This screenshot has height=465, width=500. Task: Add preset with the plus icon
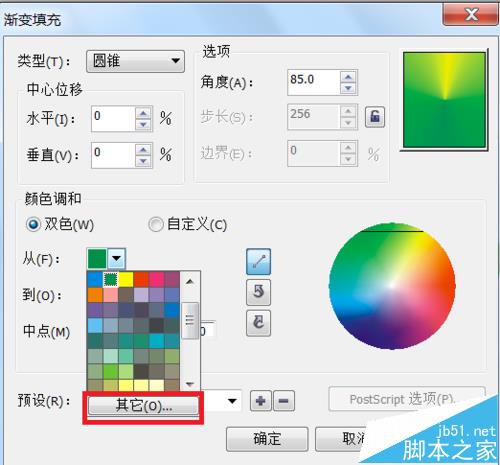coord(261,400)
